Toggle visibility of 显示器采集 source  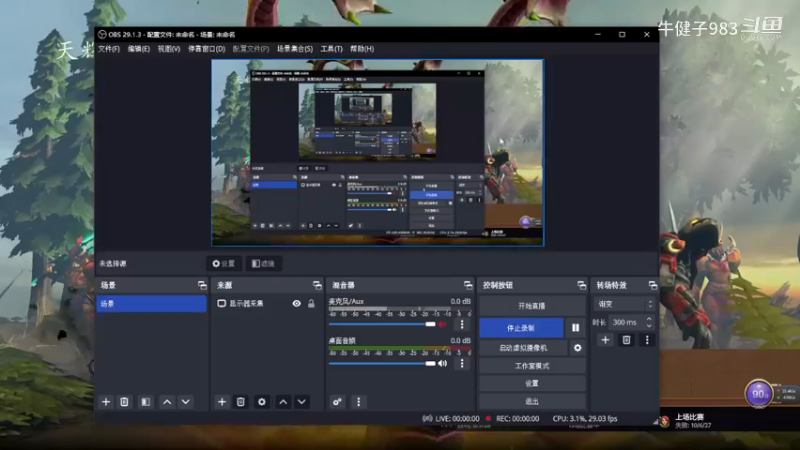296,304
